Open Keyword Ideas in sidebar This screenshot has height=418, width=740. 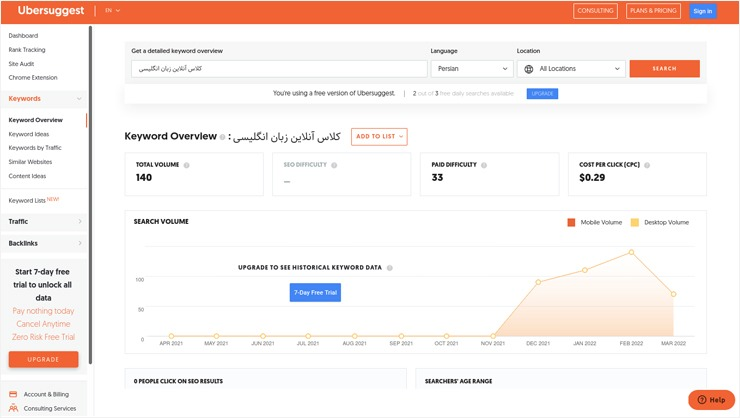click(28, 134)
